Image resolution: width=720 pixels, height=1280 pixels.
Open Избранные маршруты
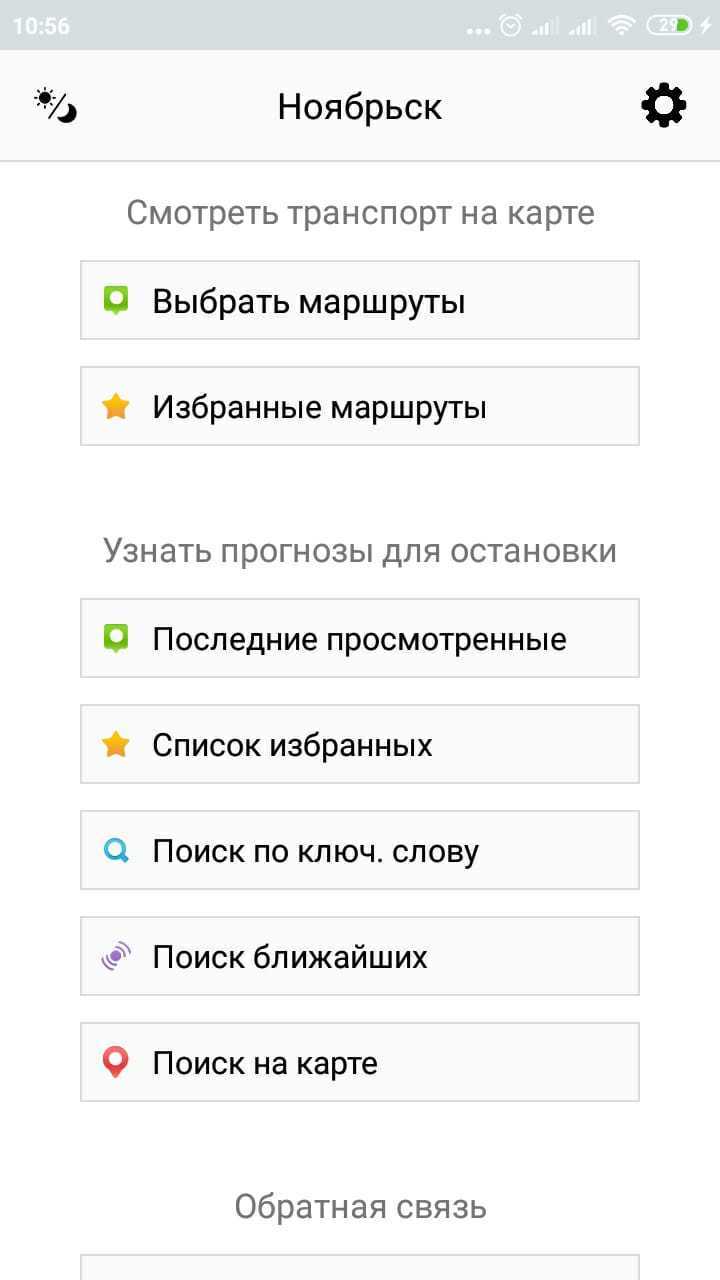(x=360, y=405)
